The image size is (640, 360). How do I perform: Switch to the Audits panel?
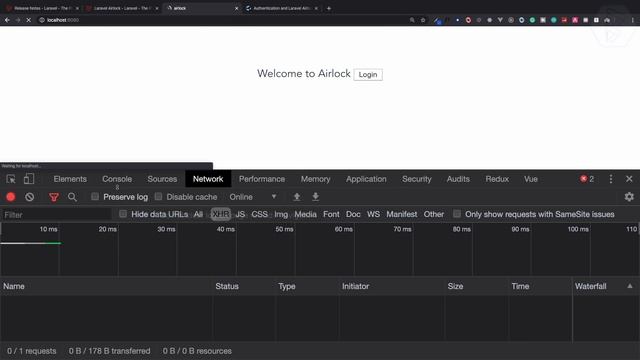pyautogui.click(x=458, y=179)
